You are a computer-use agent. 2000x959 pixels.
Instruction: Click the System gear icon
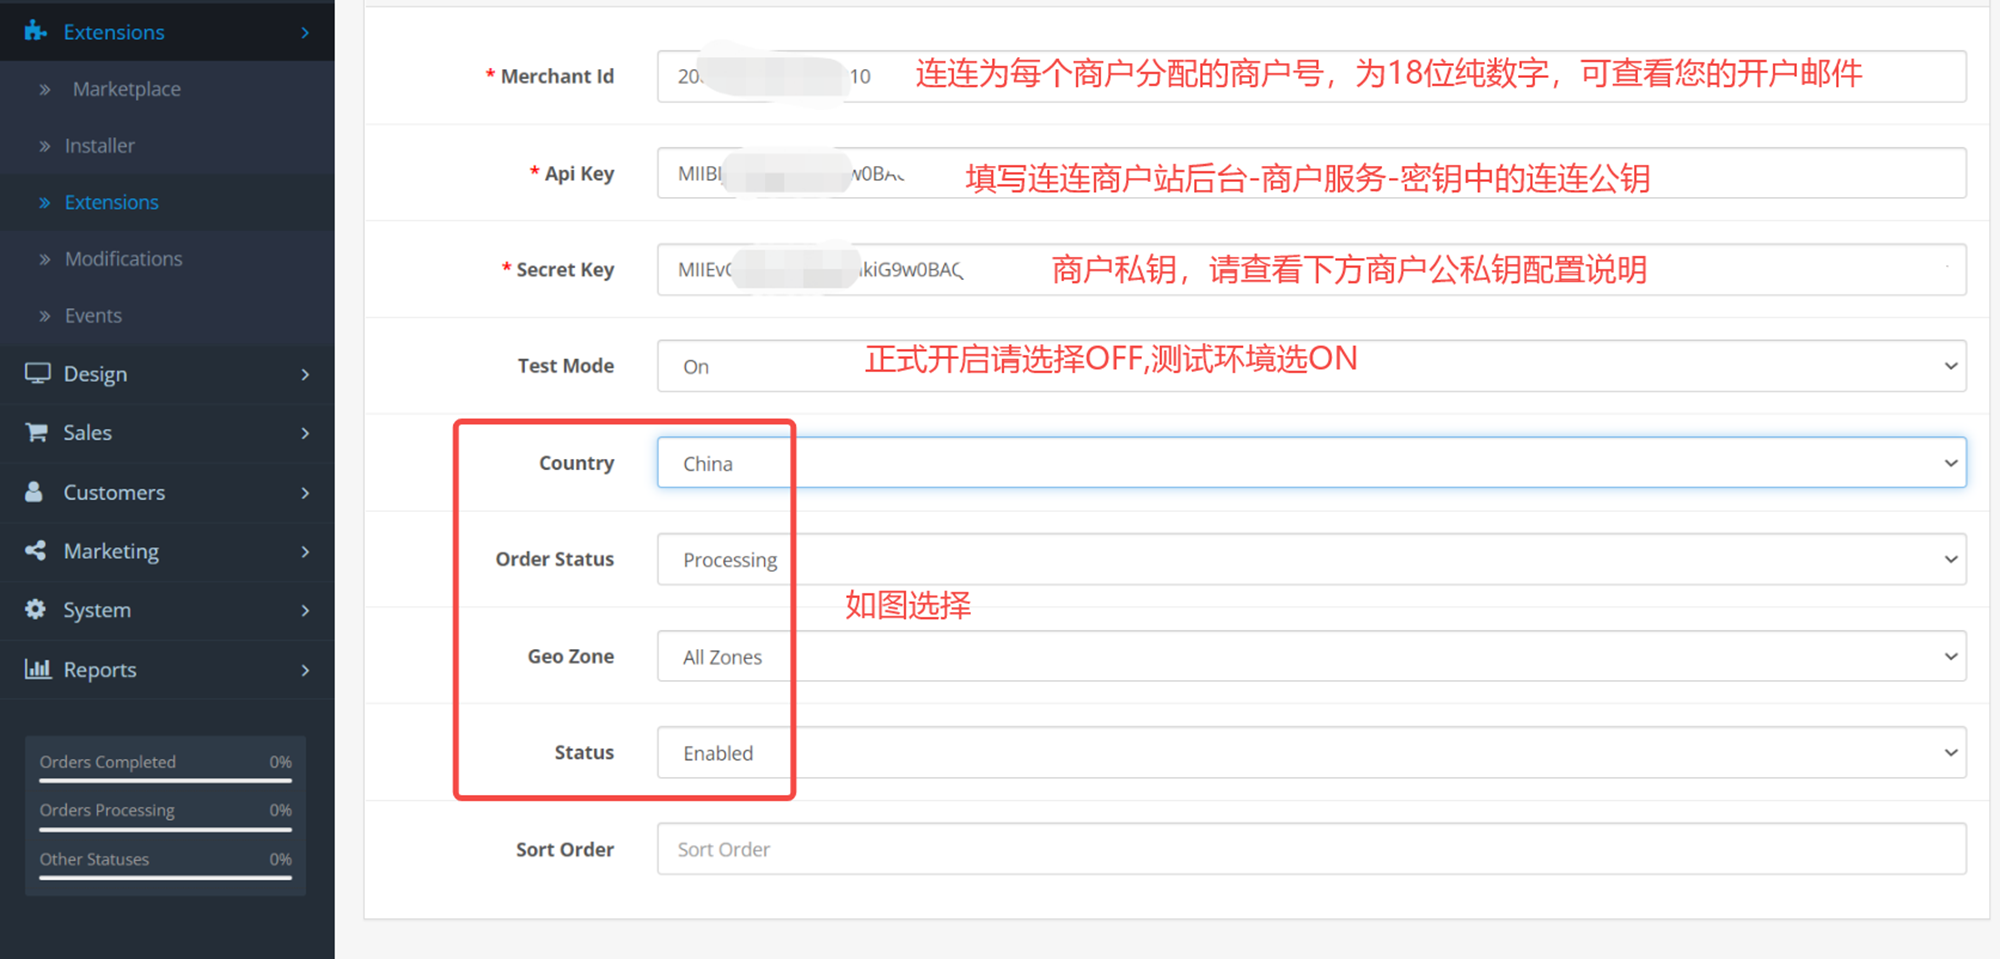point(36,609)
